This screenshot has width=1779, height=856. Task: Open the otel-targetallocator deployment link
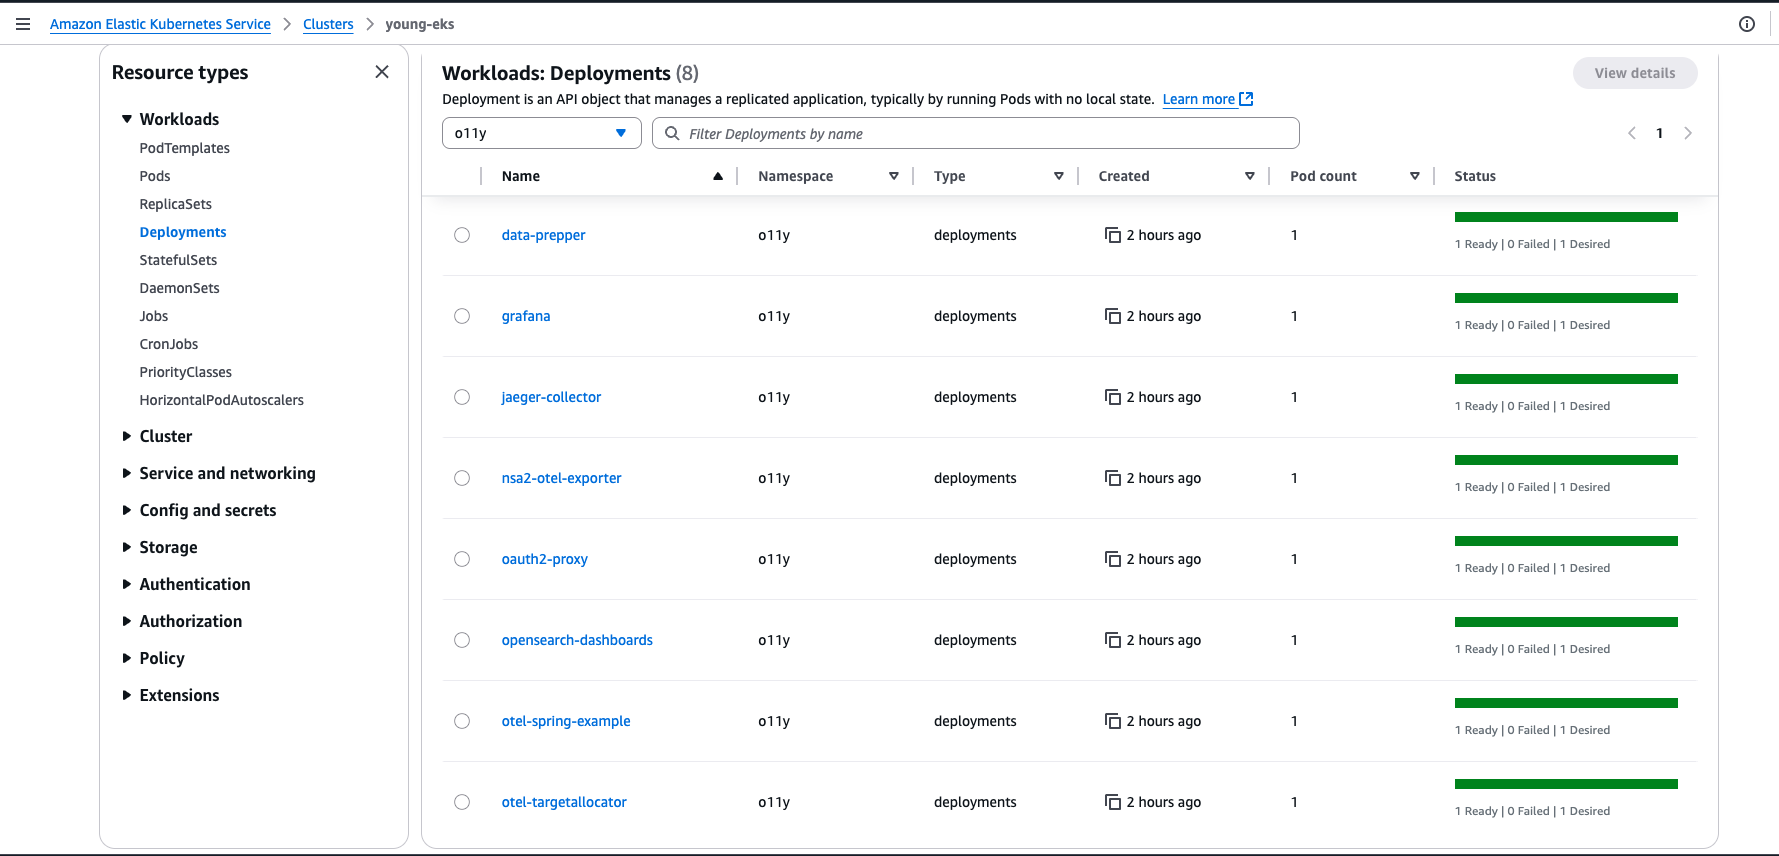pyautogui.click(x=564, y=802)
